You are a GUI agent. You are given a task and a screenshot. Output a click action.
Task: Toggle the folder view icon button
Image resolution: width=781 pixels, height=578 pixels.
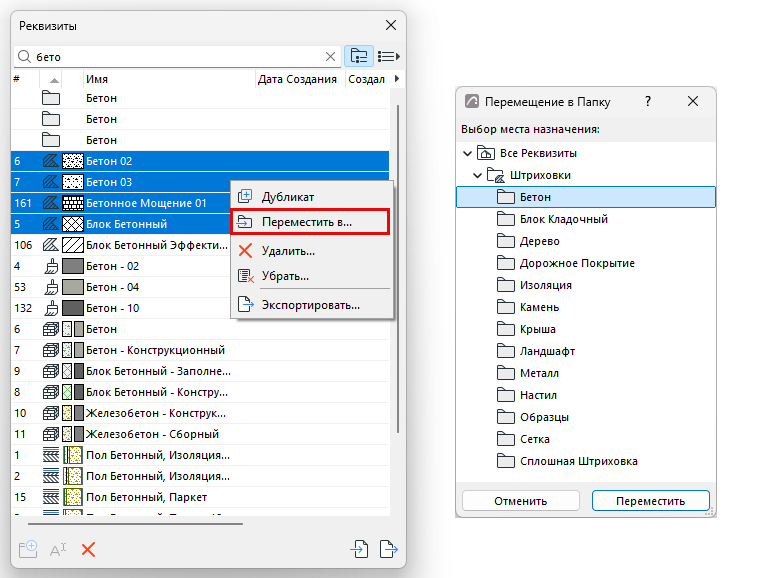pos(359,56)
